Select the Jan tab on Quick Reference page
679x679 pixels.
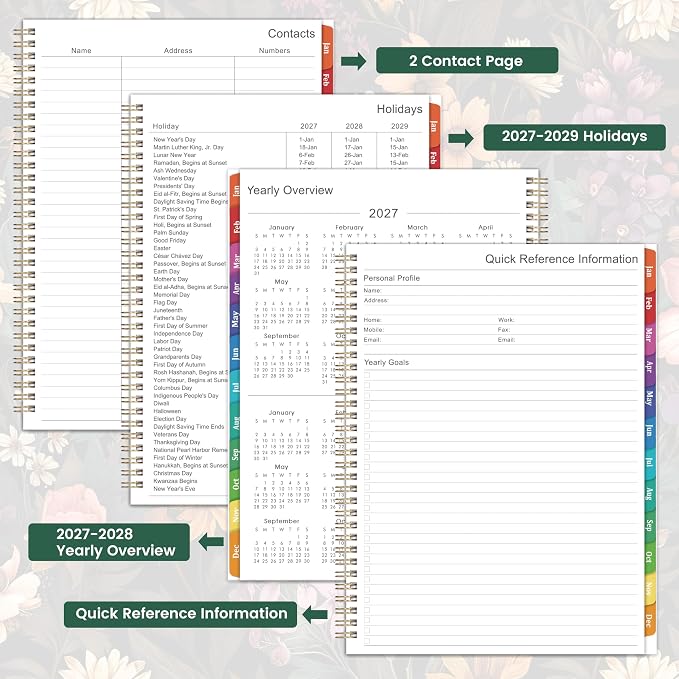[650, 271]
